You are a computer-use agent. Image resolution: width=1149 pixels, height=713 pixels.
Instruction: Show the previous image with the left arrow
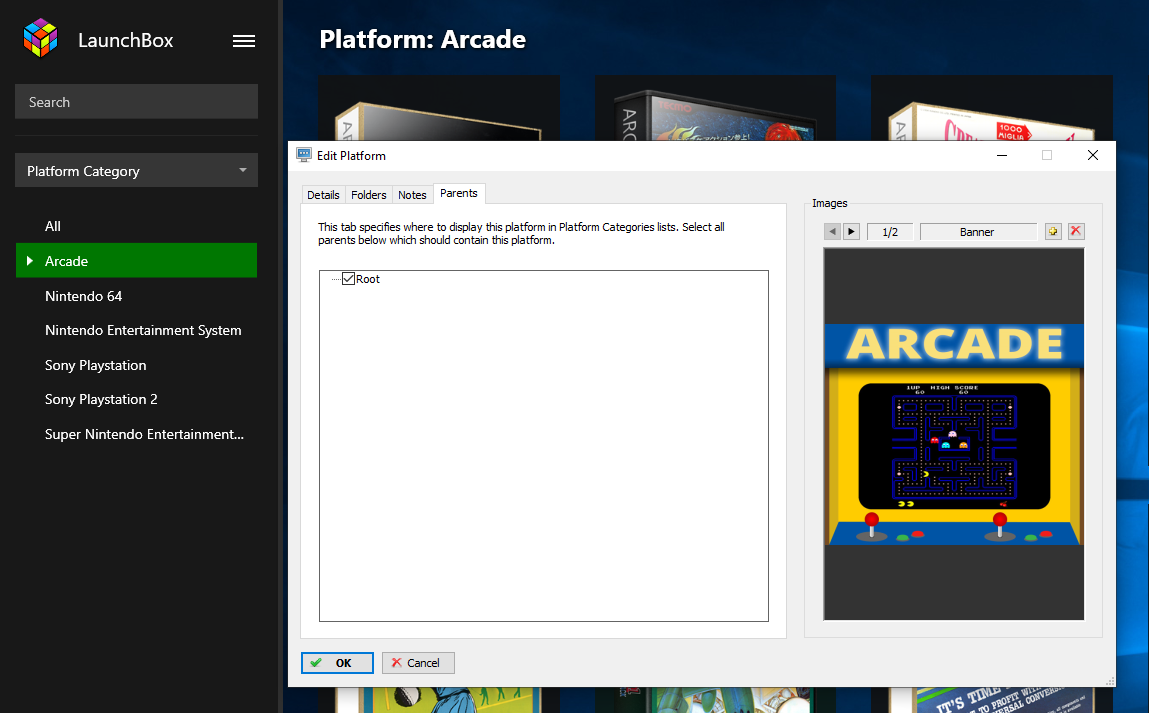click(x=832, y=232)
